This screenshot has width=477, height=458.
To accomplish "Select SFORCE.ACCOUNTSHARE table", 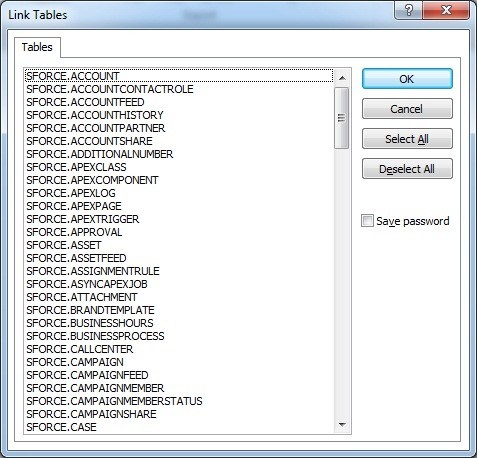I will point(179,141).
